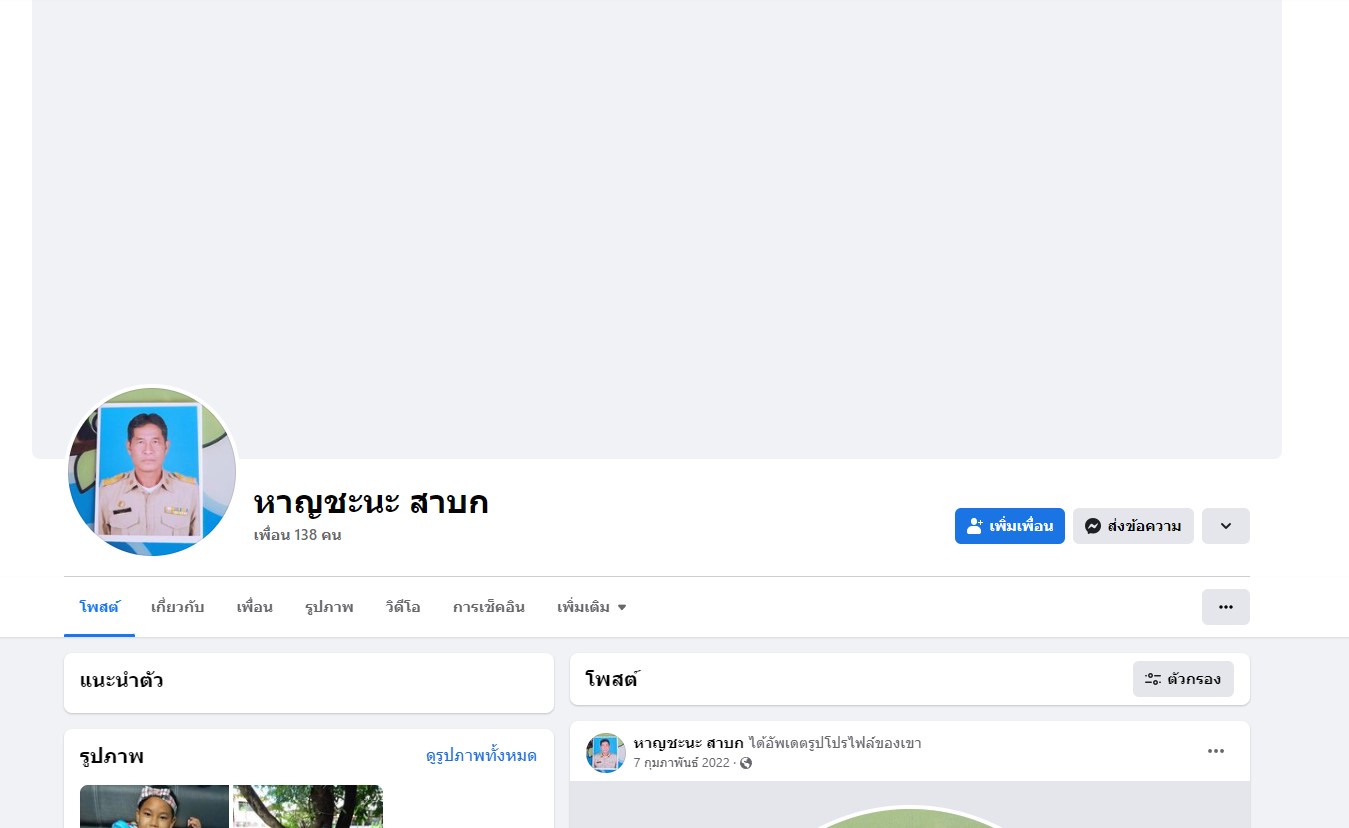The height and width of the screenshot is (828, 1349).
Task: Expand the chevron dropdown next to ส่งข้อความ
Action: point(1225,526)
